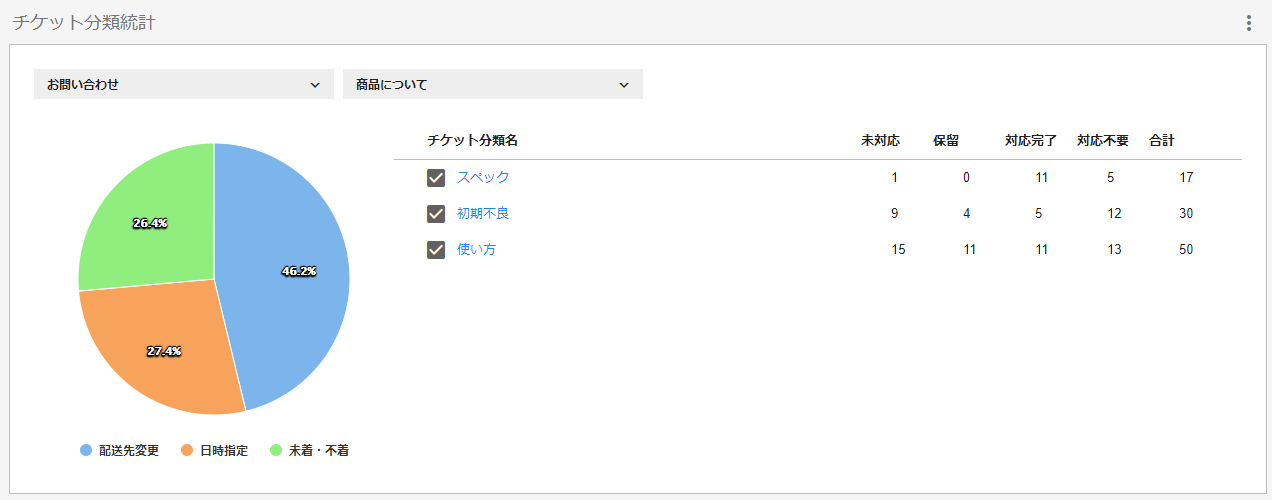The width and height of the screenshot is (1272, 500).
Task: Open the 商品について dropdown
Action: (x=493, y=84)
